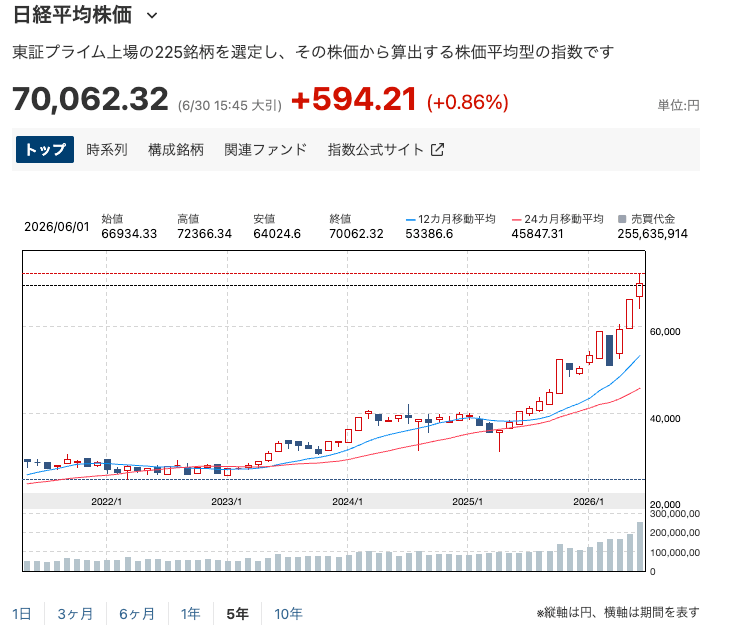Click the moving average value 53386.6

[429, 234]
